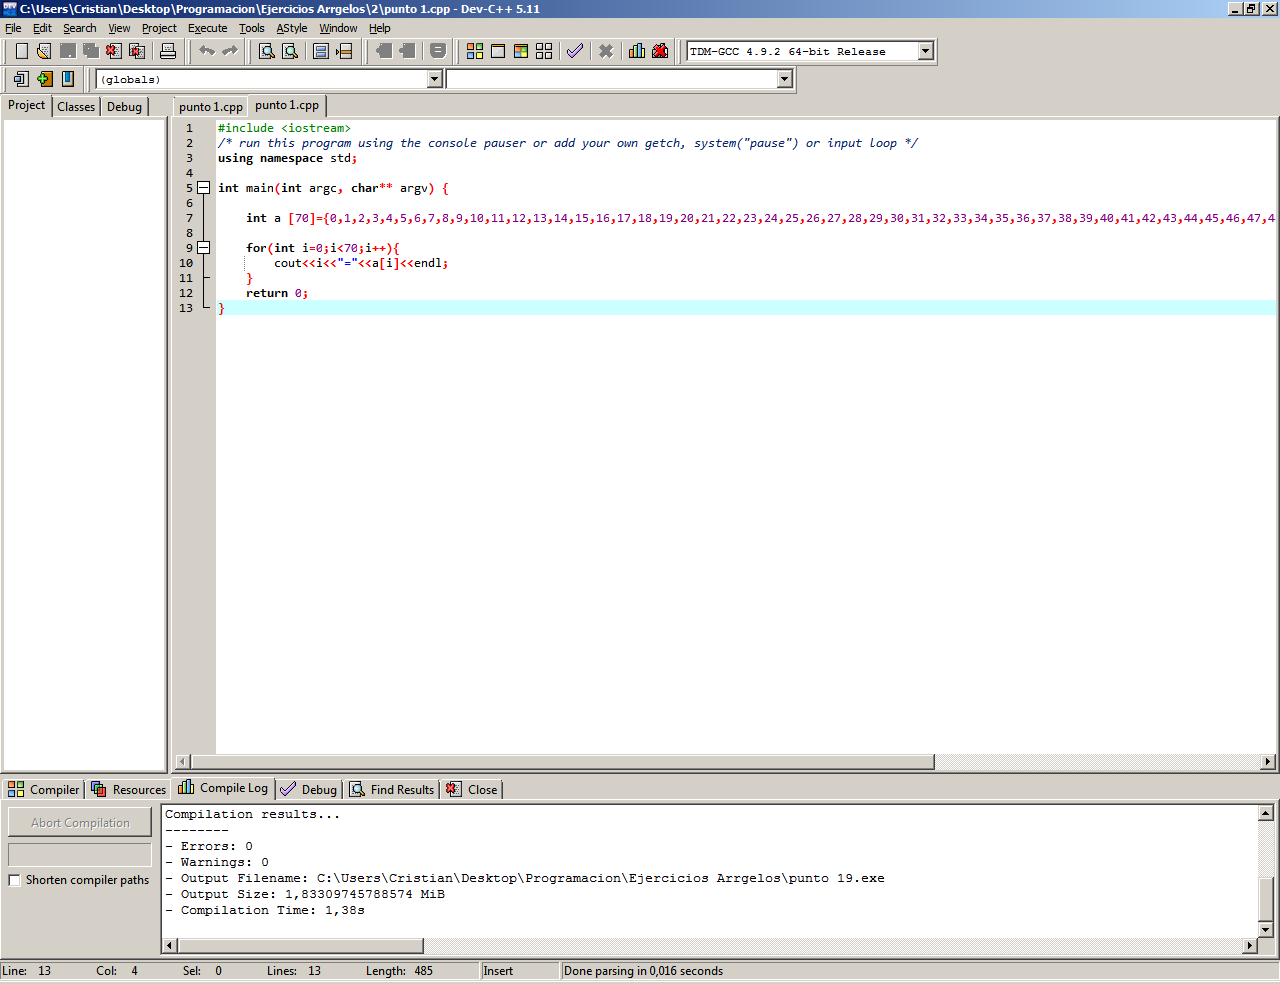This screenshot has height=984, width=1280.
Task: Toggle the Shorten compiler paths checkbox
Action: click(x=14, y=880)
